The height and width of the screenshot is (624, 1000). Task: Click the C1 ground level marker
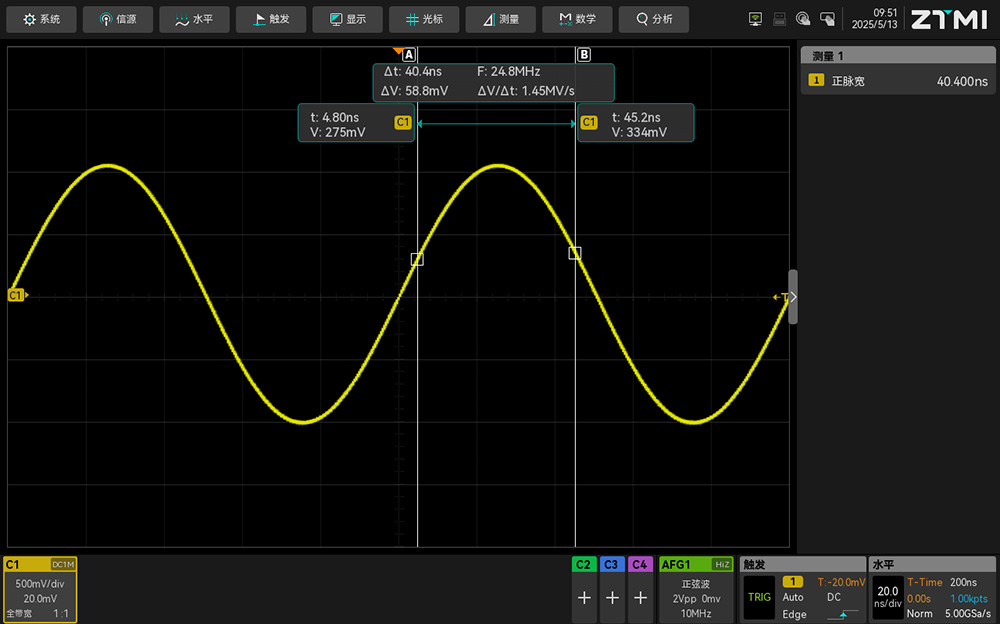pyautogui.click(x=16, y=296)
